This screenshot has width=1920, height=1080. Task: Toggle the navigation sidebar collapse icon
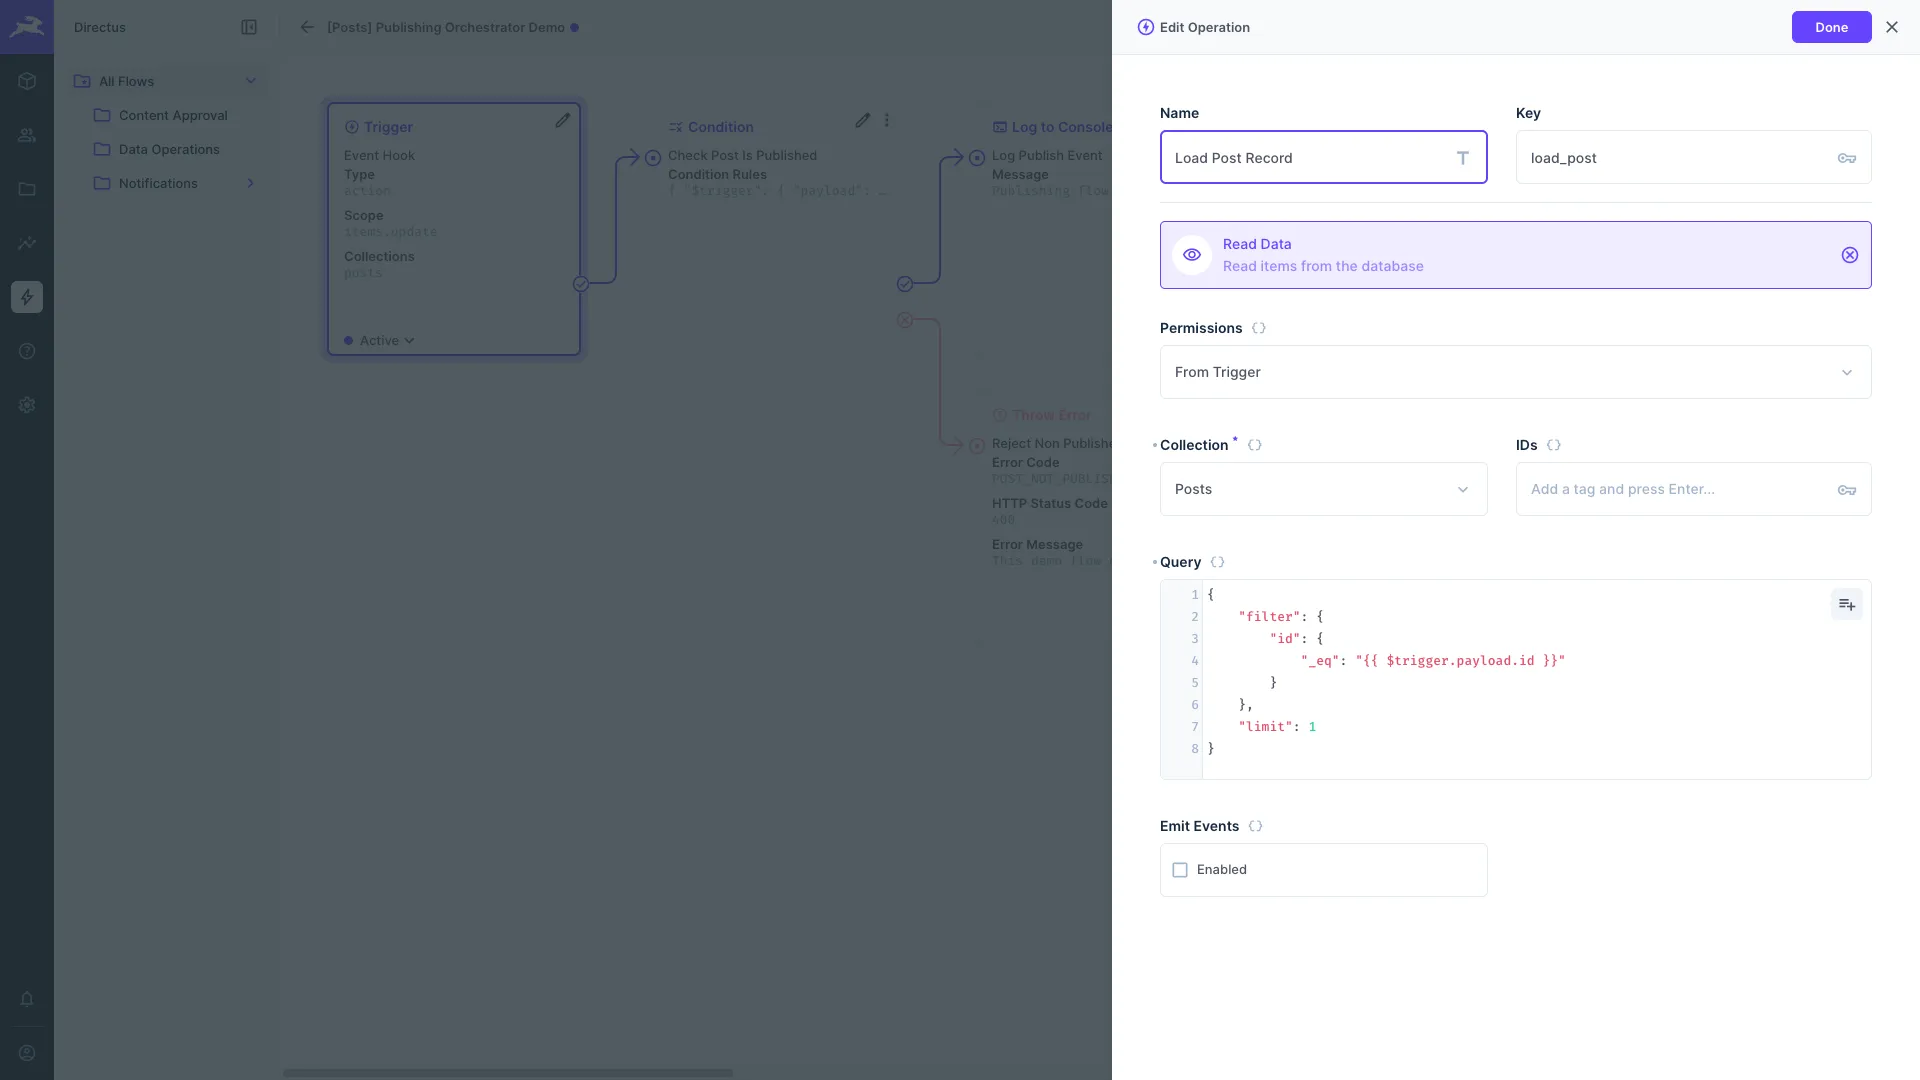coord(249,27)
